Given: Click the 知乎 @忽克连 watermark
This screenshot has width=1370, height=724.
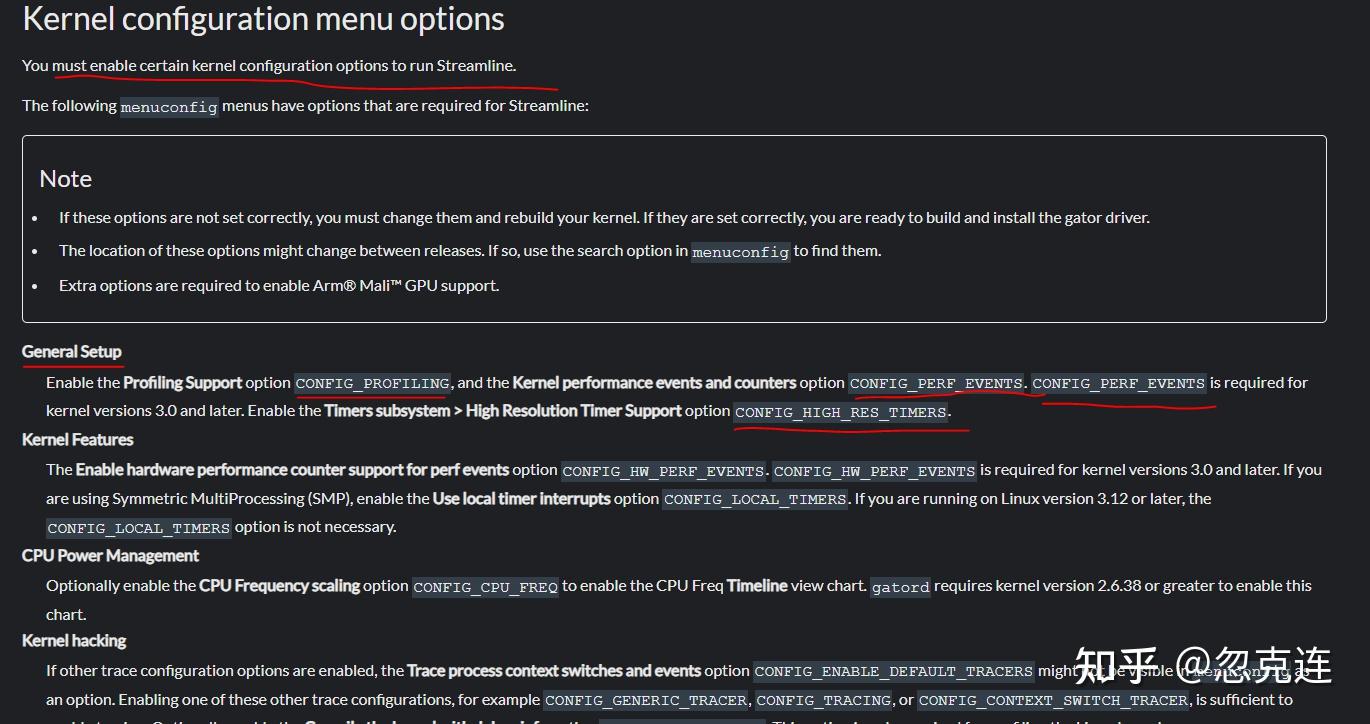Looking at the screenshot, I should click(1203, 665).
